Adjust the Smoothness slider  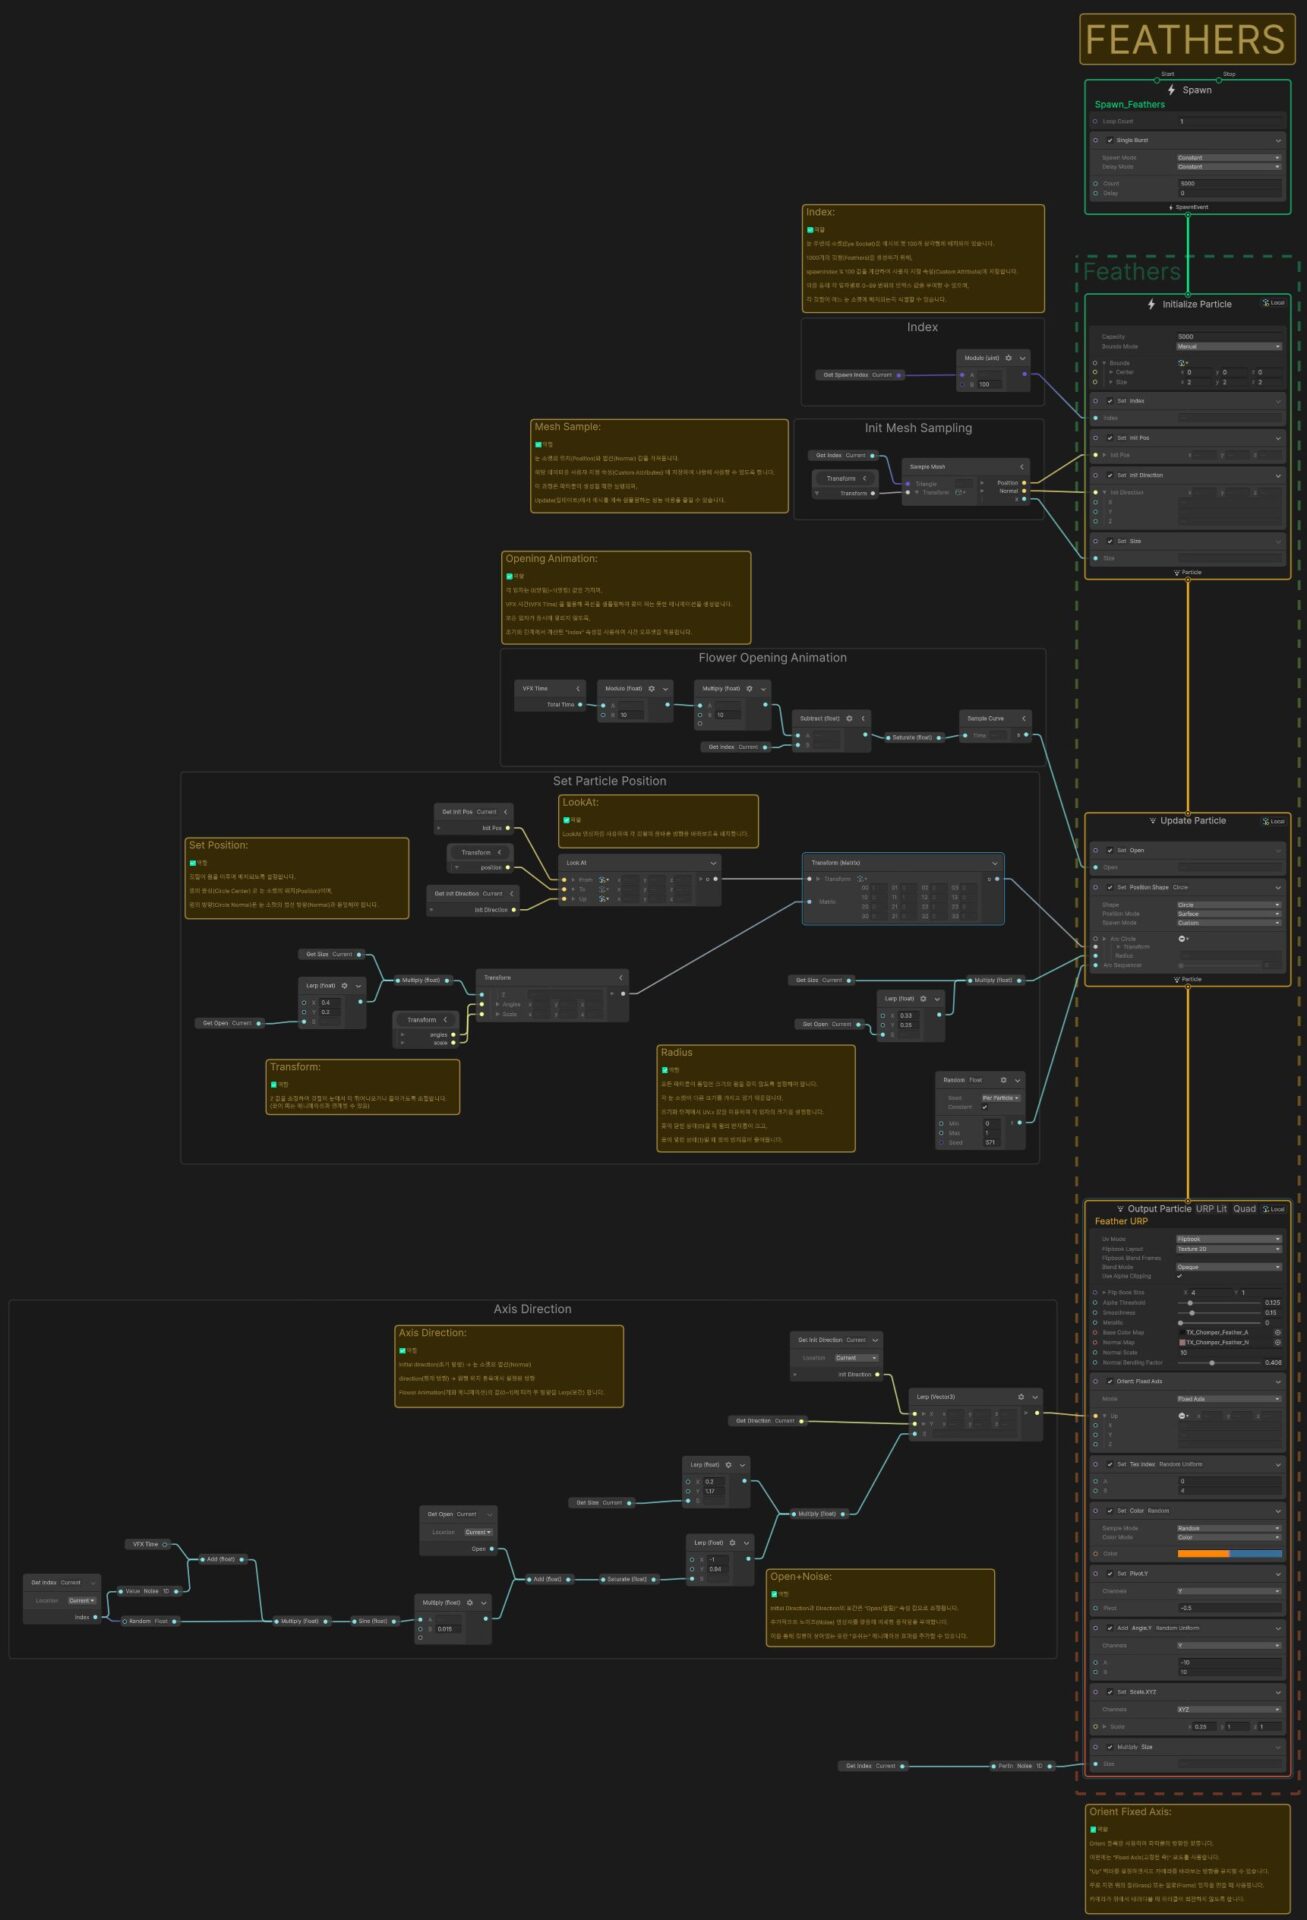tap(1220, 1314)
